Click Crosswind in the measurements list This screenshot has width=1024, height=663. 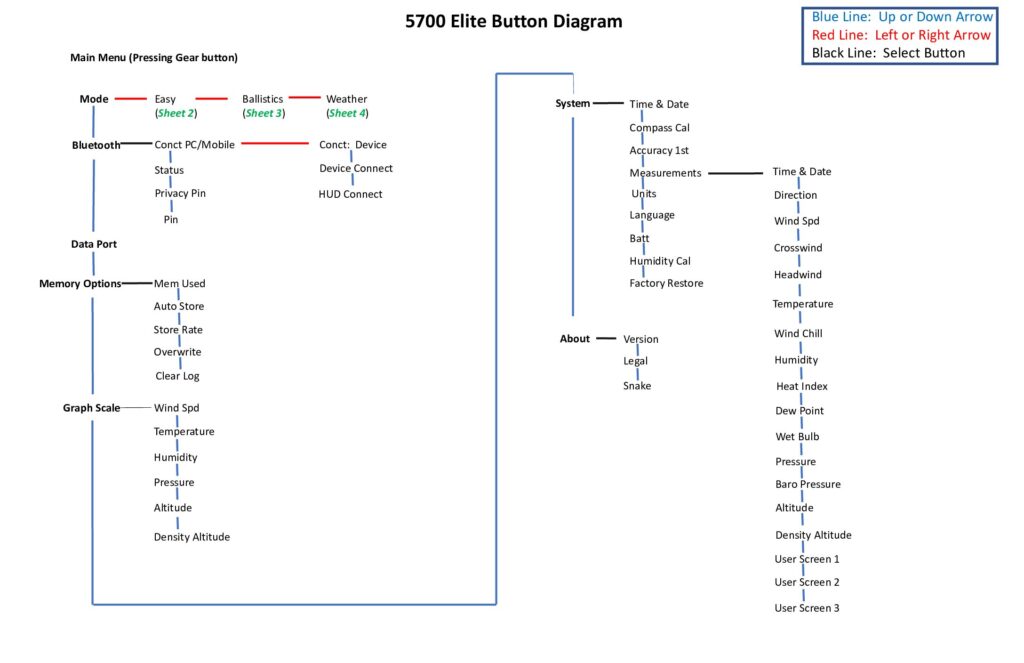pos(798,248)
